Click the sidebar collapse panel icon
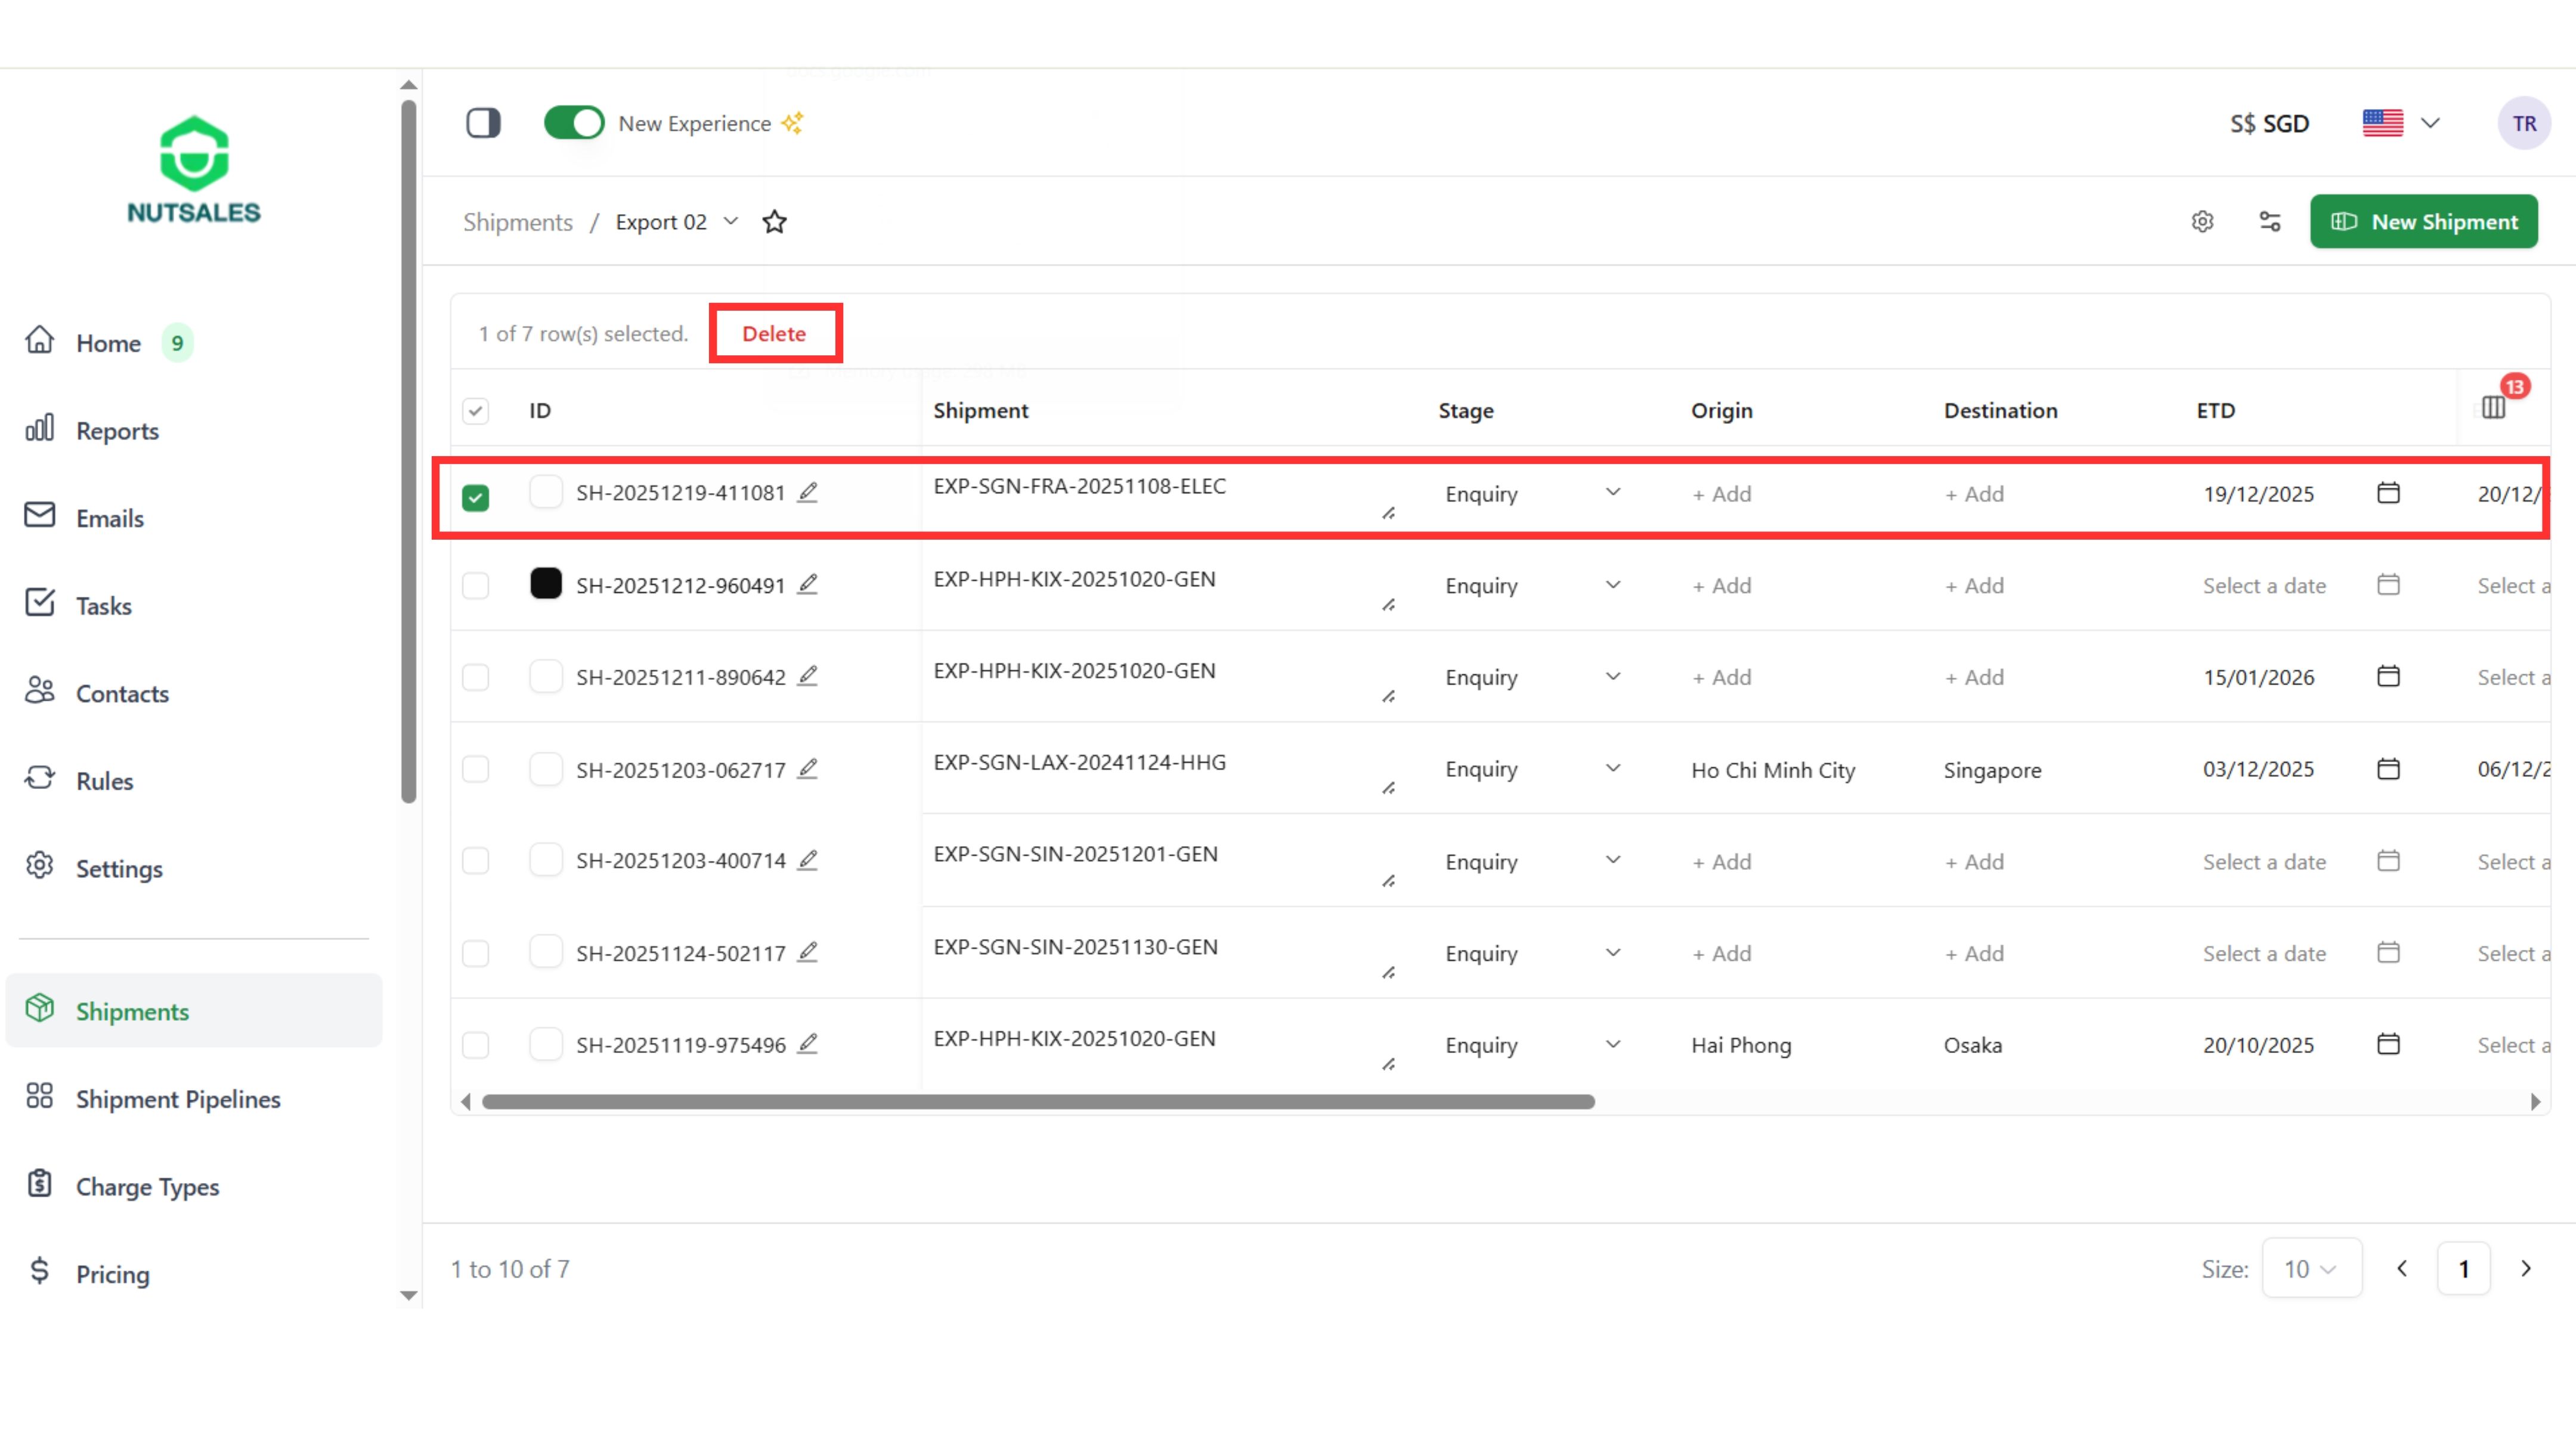The height and width of the screenshot is (1449, 2576). coord(483,123)
